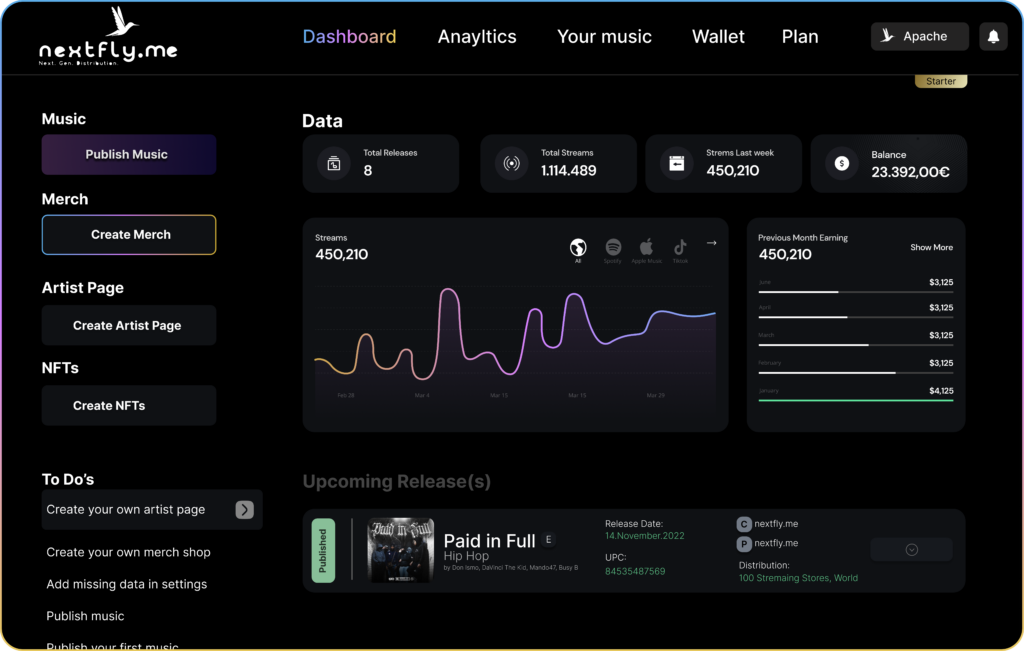Click the Streams Last week calendar icon
Image resolution: width=1024 pixels, height=651 pixels.
pyautogui.click(x=677, y=163)
